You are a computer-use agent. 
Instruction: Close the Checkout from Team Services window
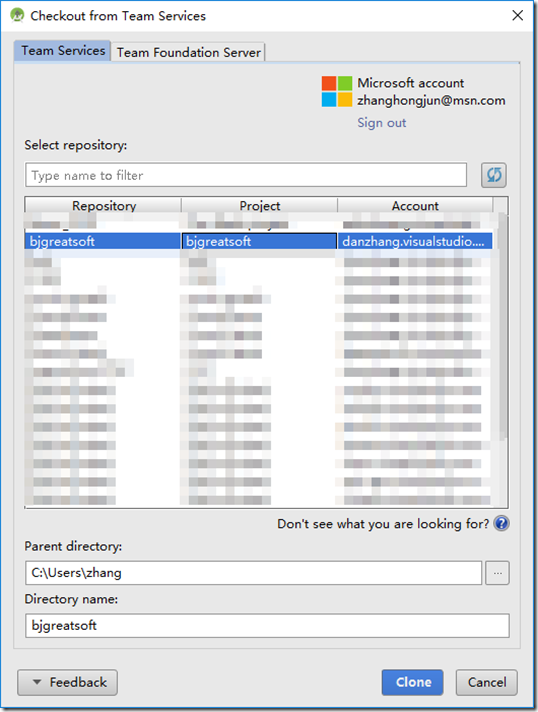pyautogui.click(x=518, y=15)
